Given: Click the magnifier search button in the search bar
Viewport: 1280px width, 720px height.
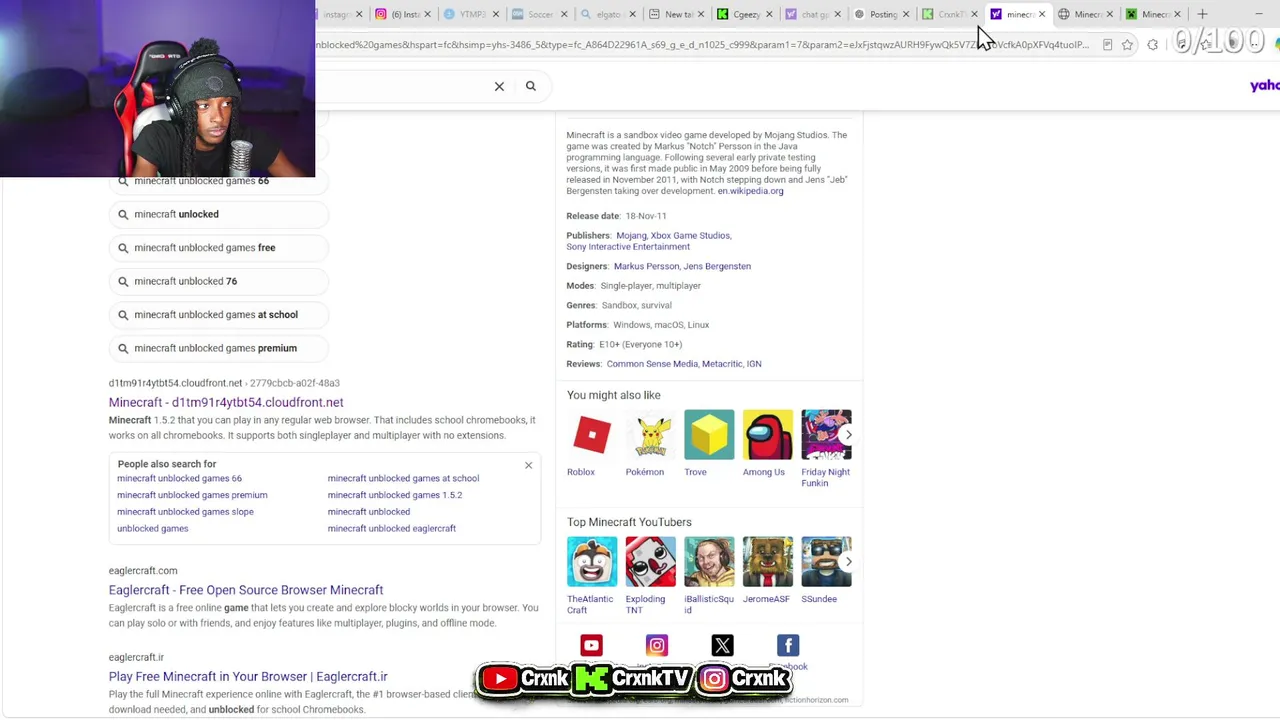Looking at the screenshot, I should pos(531,86).
